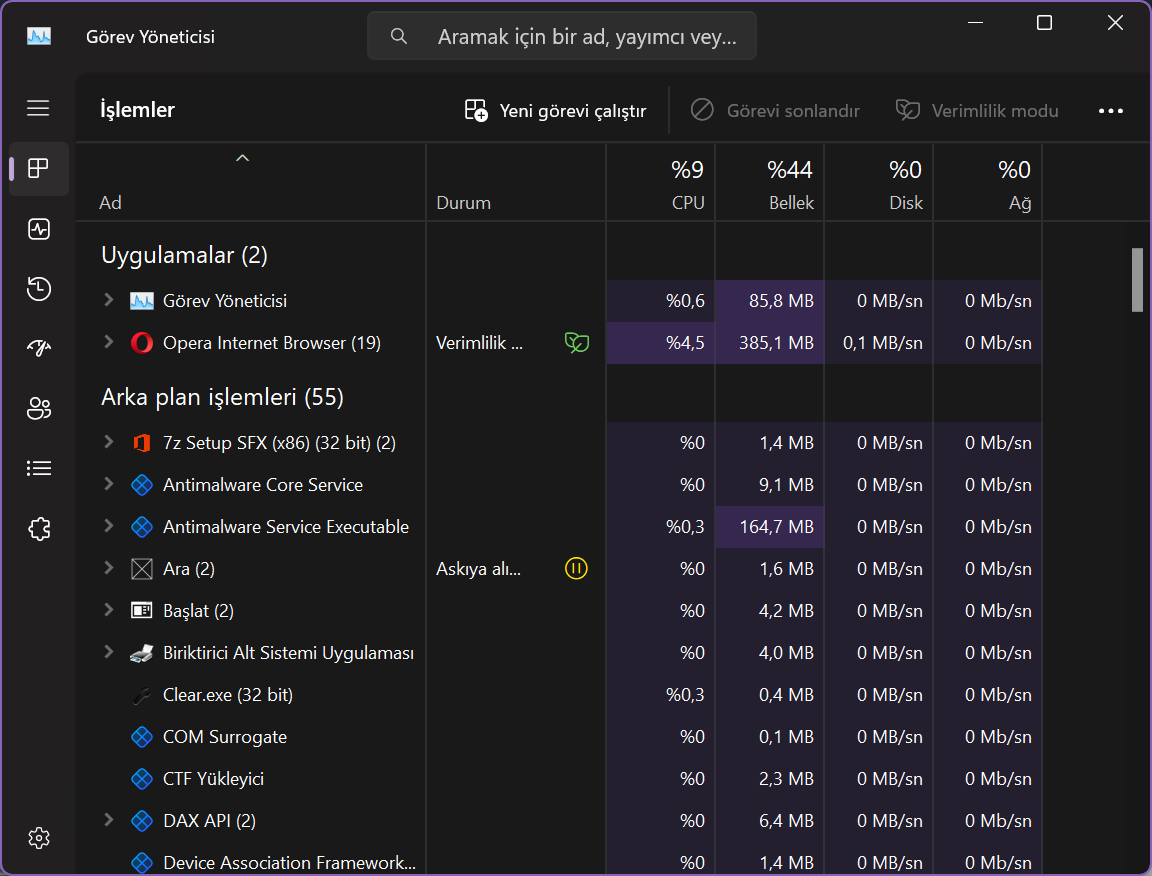
Task: Open the hamburger navigation menu
Action: point(38,109)
